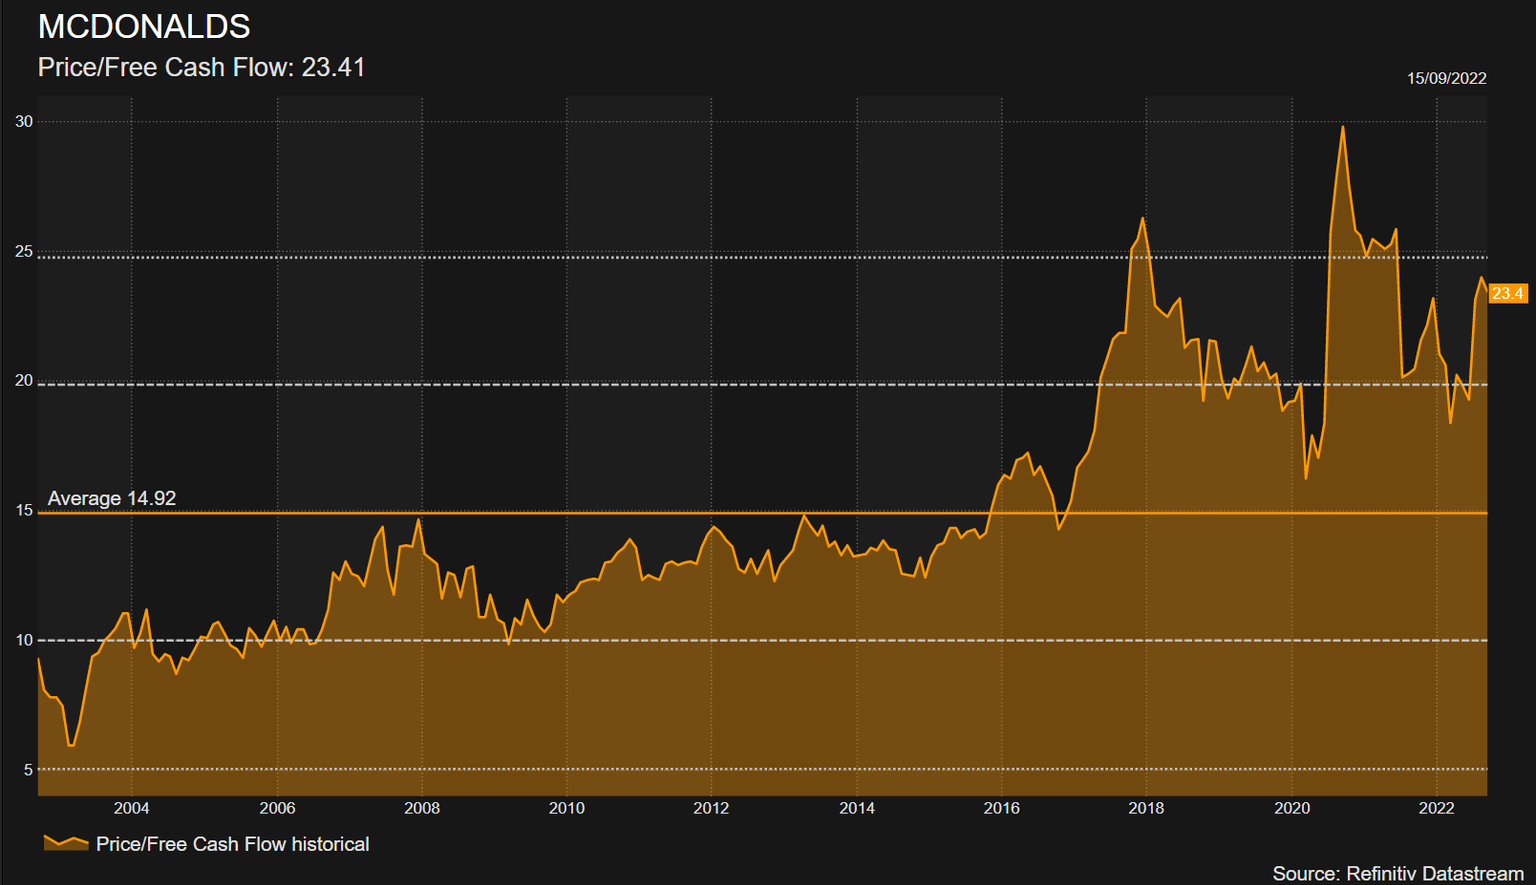Click the Average 14.92 label
Viewport: 1536px width, 885px height.
click(x=112, y=498)
